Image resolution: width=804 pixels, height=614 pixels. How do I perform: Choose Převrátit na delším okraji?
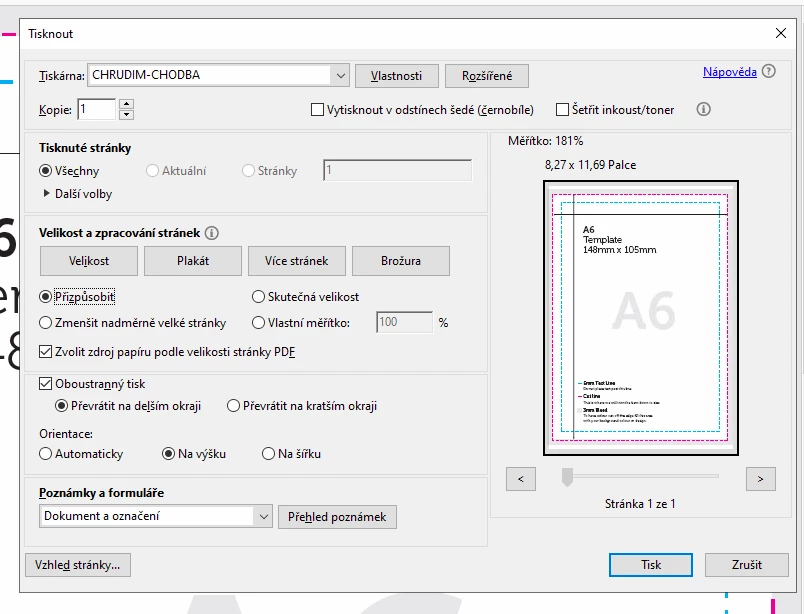point(62,406)
